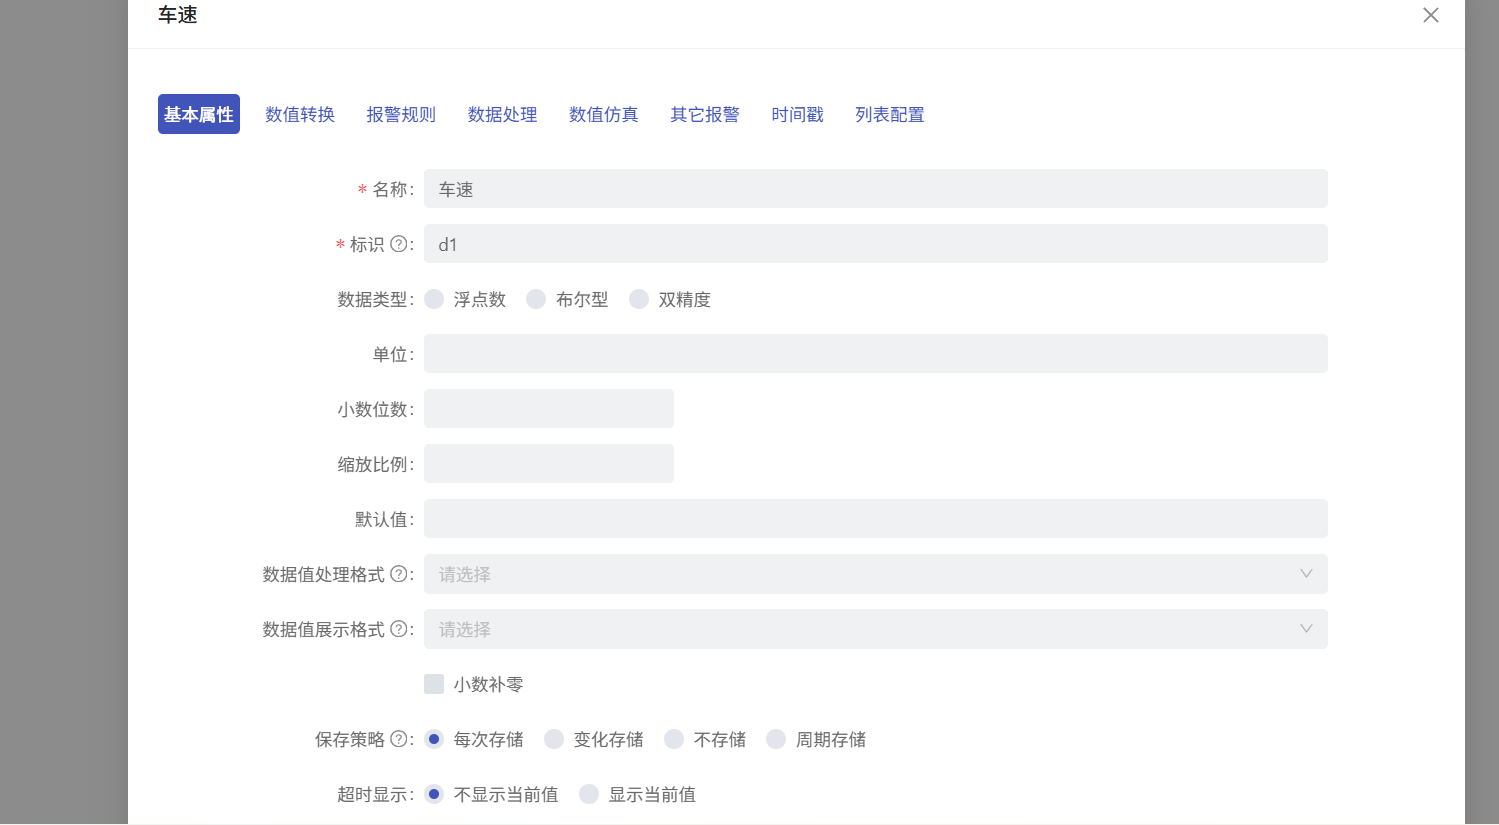
Task: Select 显示当前值 for timeout display
Action: 589,793
